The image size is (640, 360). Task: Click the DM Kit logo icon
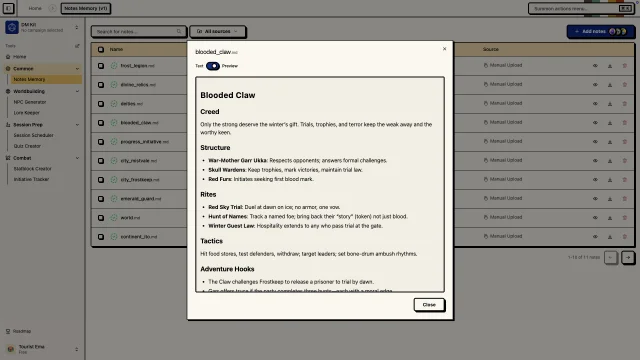[12, 27]
